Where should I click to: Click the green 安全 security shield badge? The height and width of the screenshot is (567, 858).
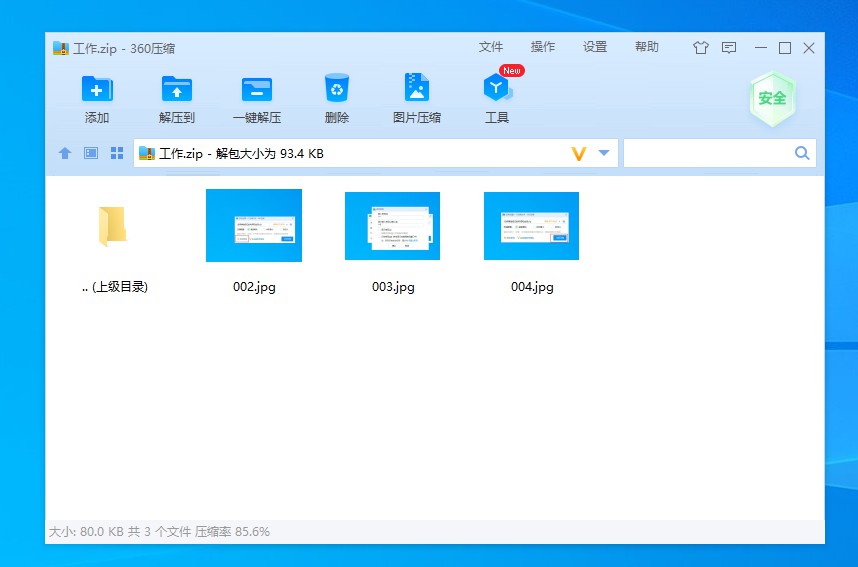click(x=772, y=98)
